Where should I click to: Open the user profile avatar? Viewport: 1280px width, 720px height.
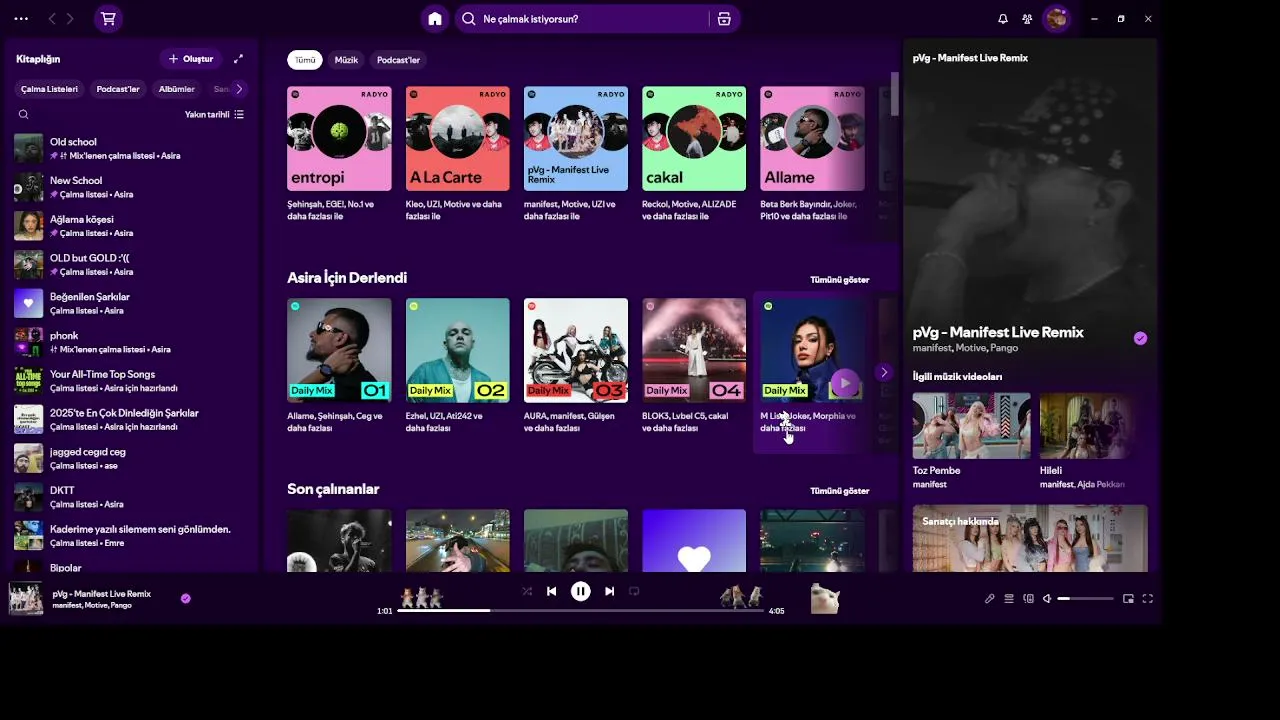tap(1056, 19)
